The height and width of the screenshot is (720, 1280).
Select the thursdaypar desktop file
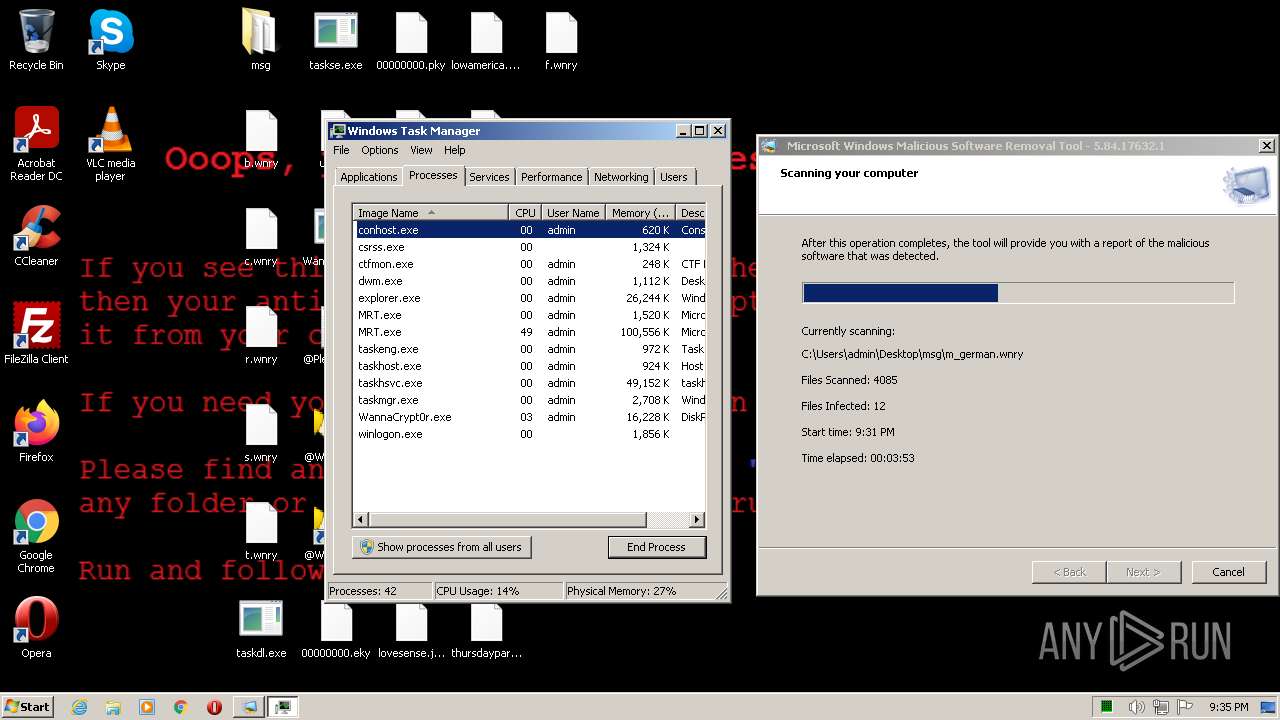tap(486, 630)
